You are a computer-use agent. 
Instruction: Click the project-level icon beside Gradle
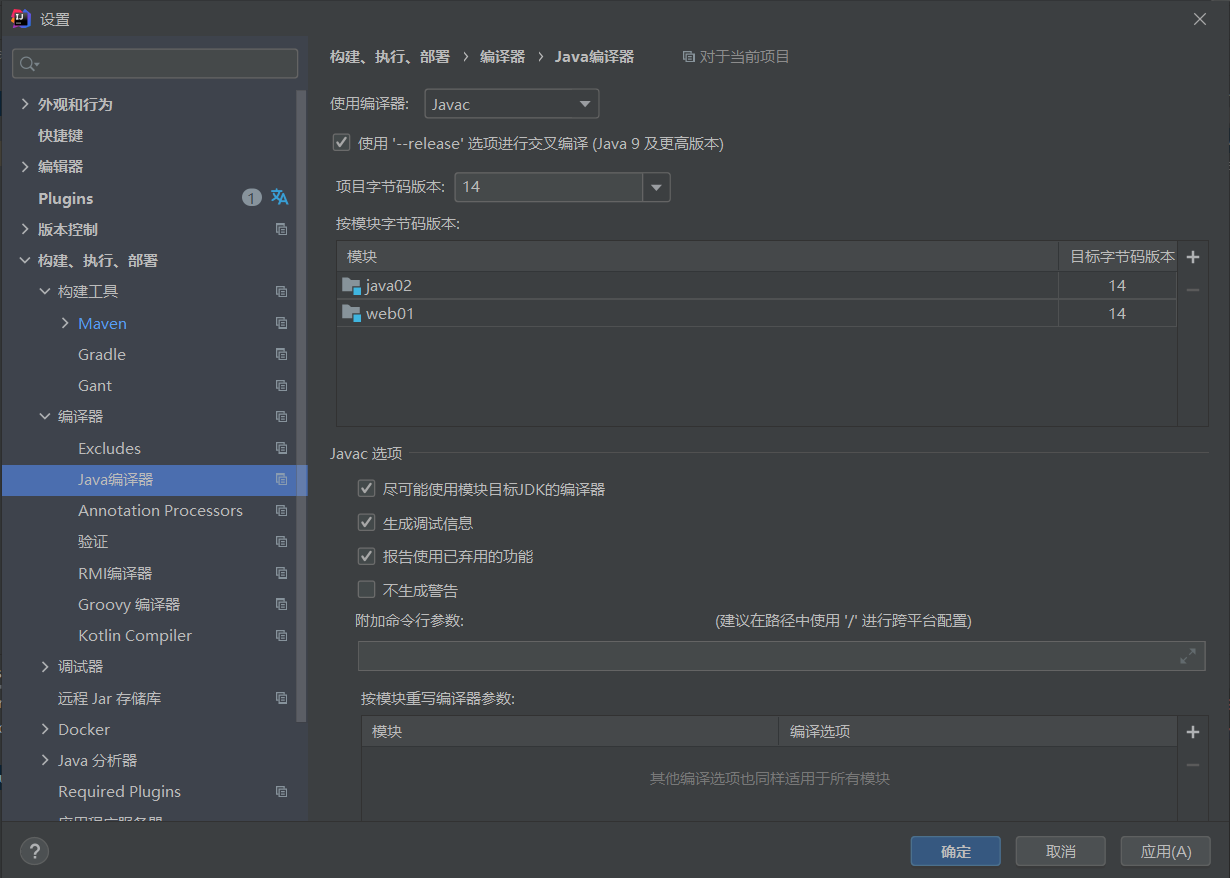(281, 354)
